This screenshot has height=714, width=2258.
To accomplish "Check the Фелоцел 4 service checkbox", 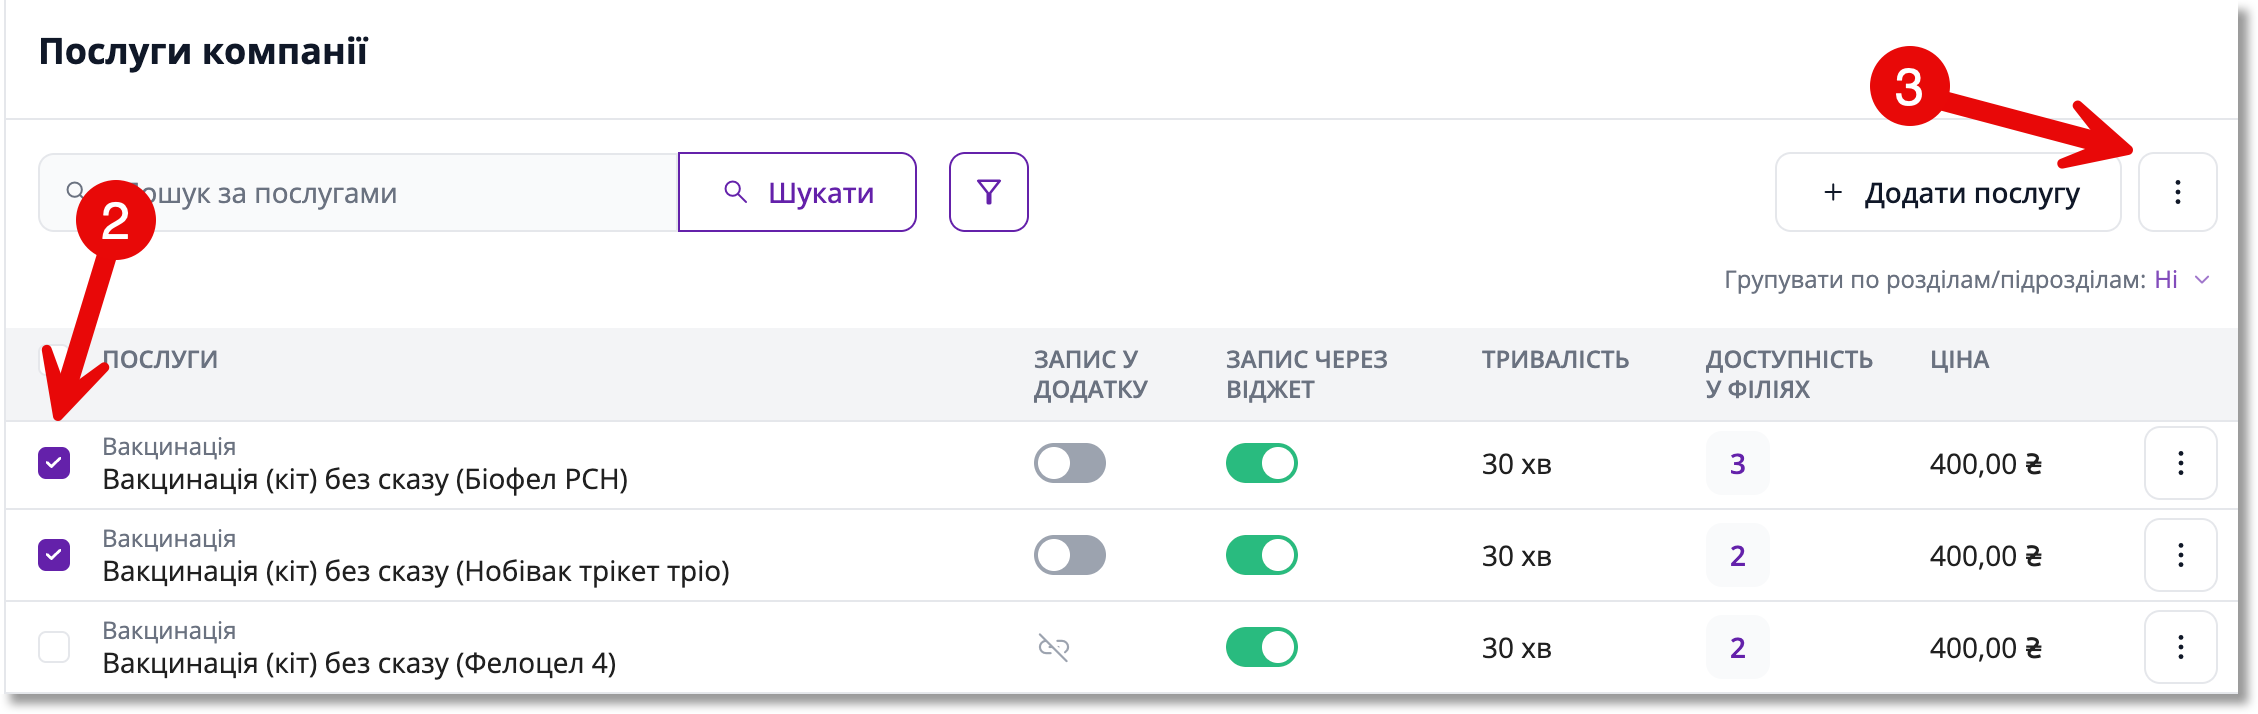I will click(54, 647).
